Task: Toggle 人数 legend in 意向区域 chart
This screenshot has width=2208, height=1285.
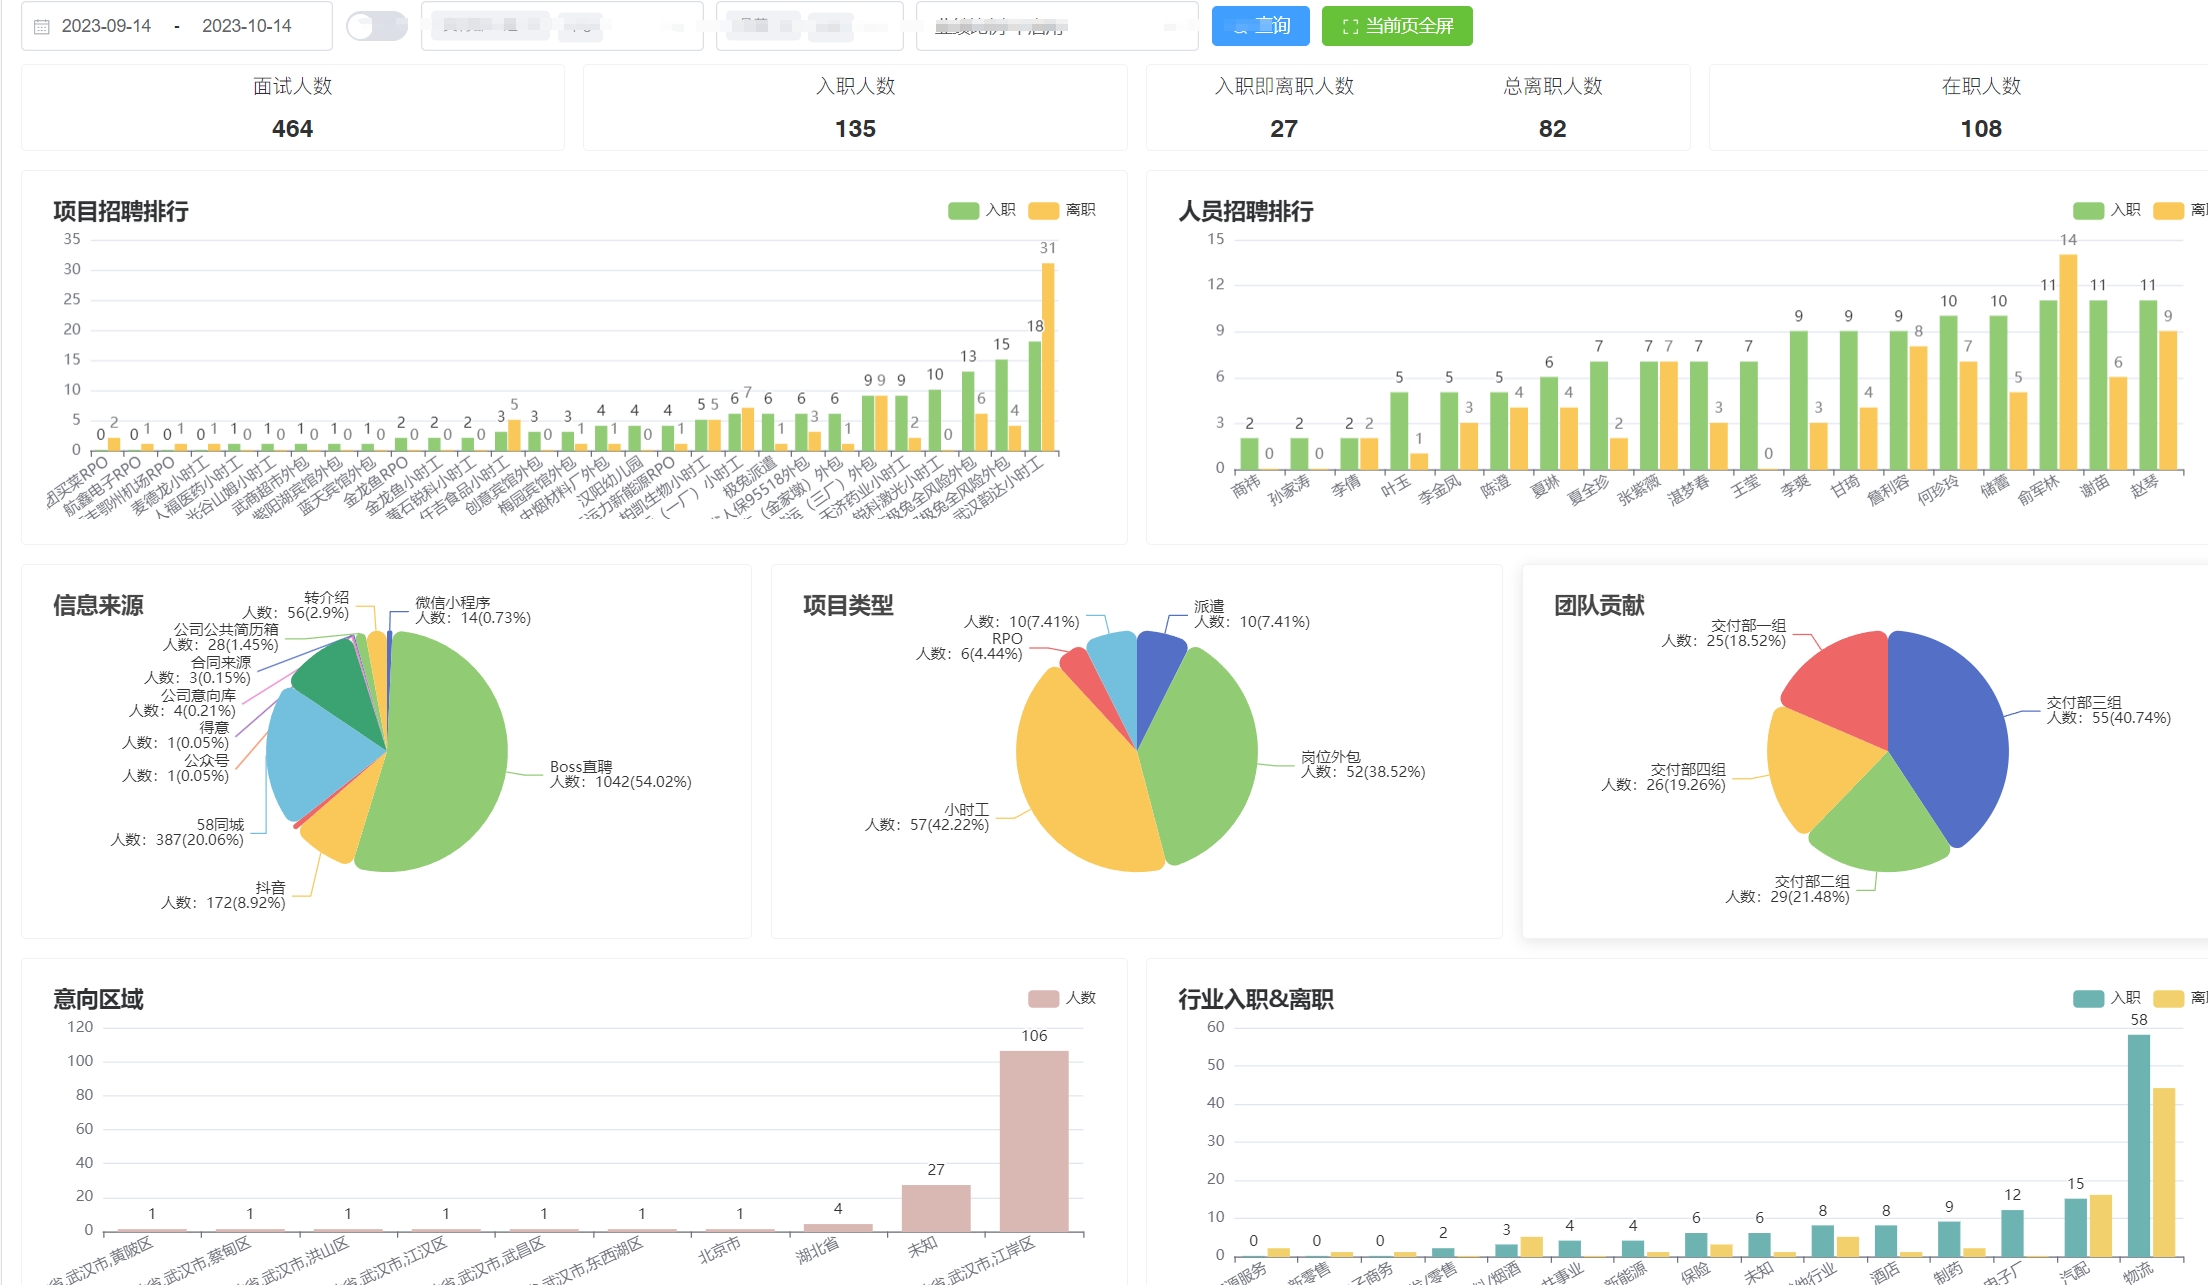Action: coord(1062,998)
